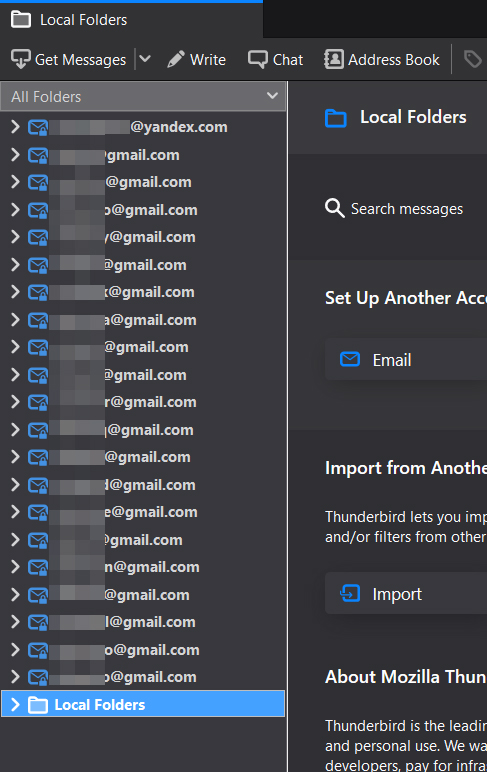487x772 pixels.
Task: Expand the account ending d@gmail.com
Action: [x=15, y=484]
